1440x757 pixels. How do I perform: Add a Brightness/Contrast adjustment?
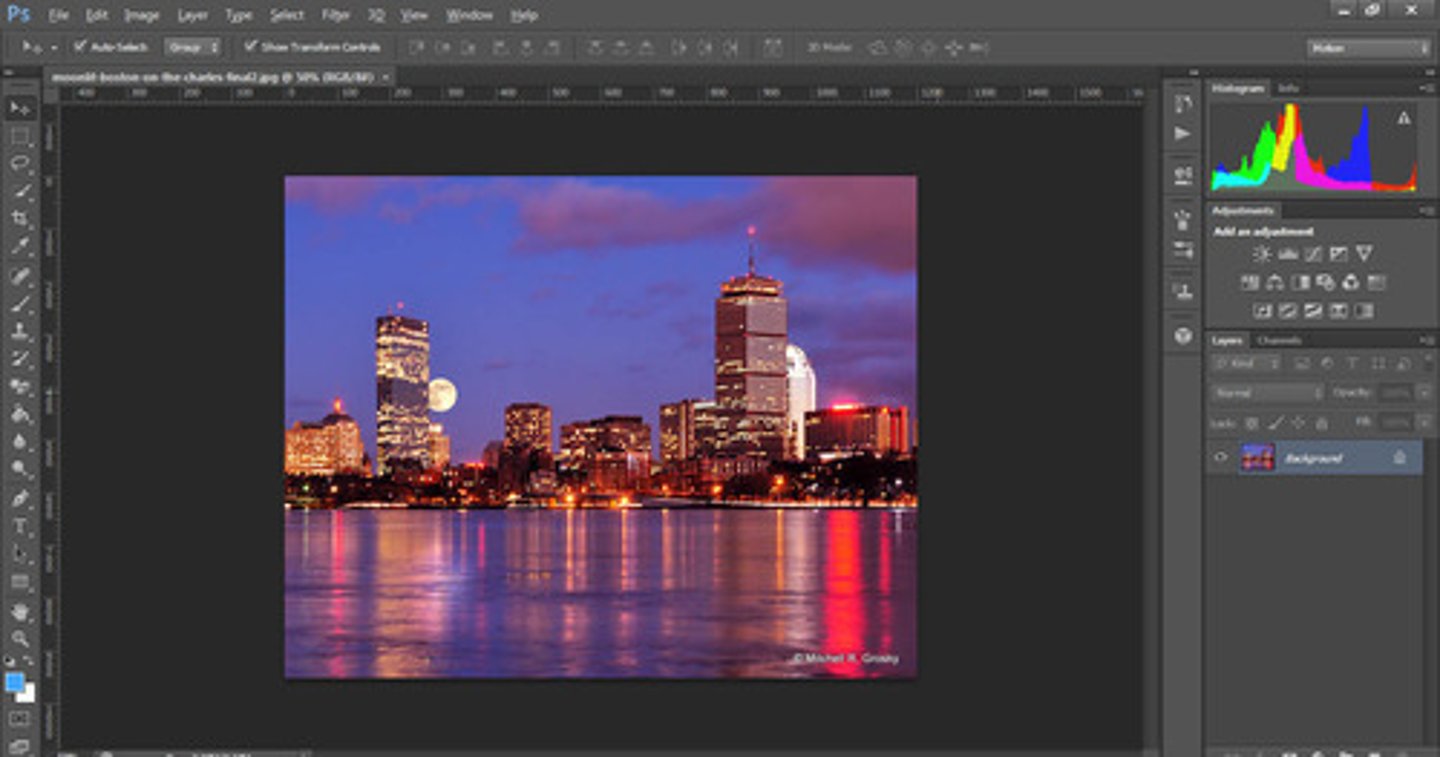1262,254
